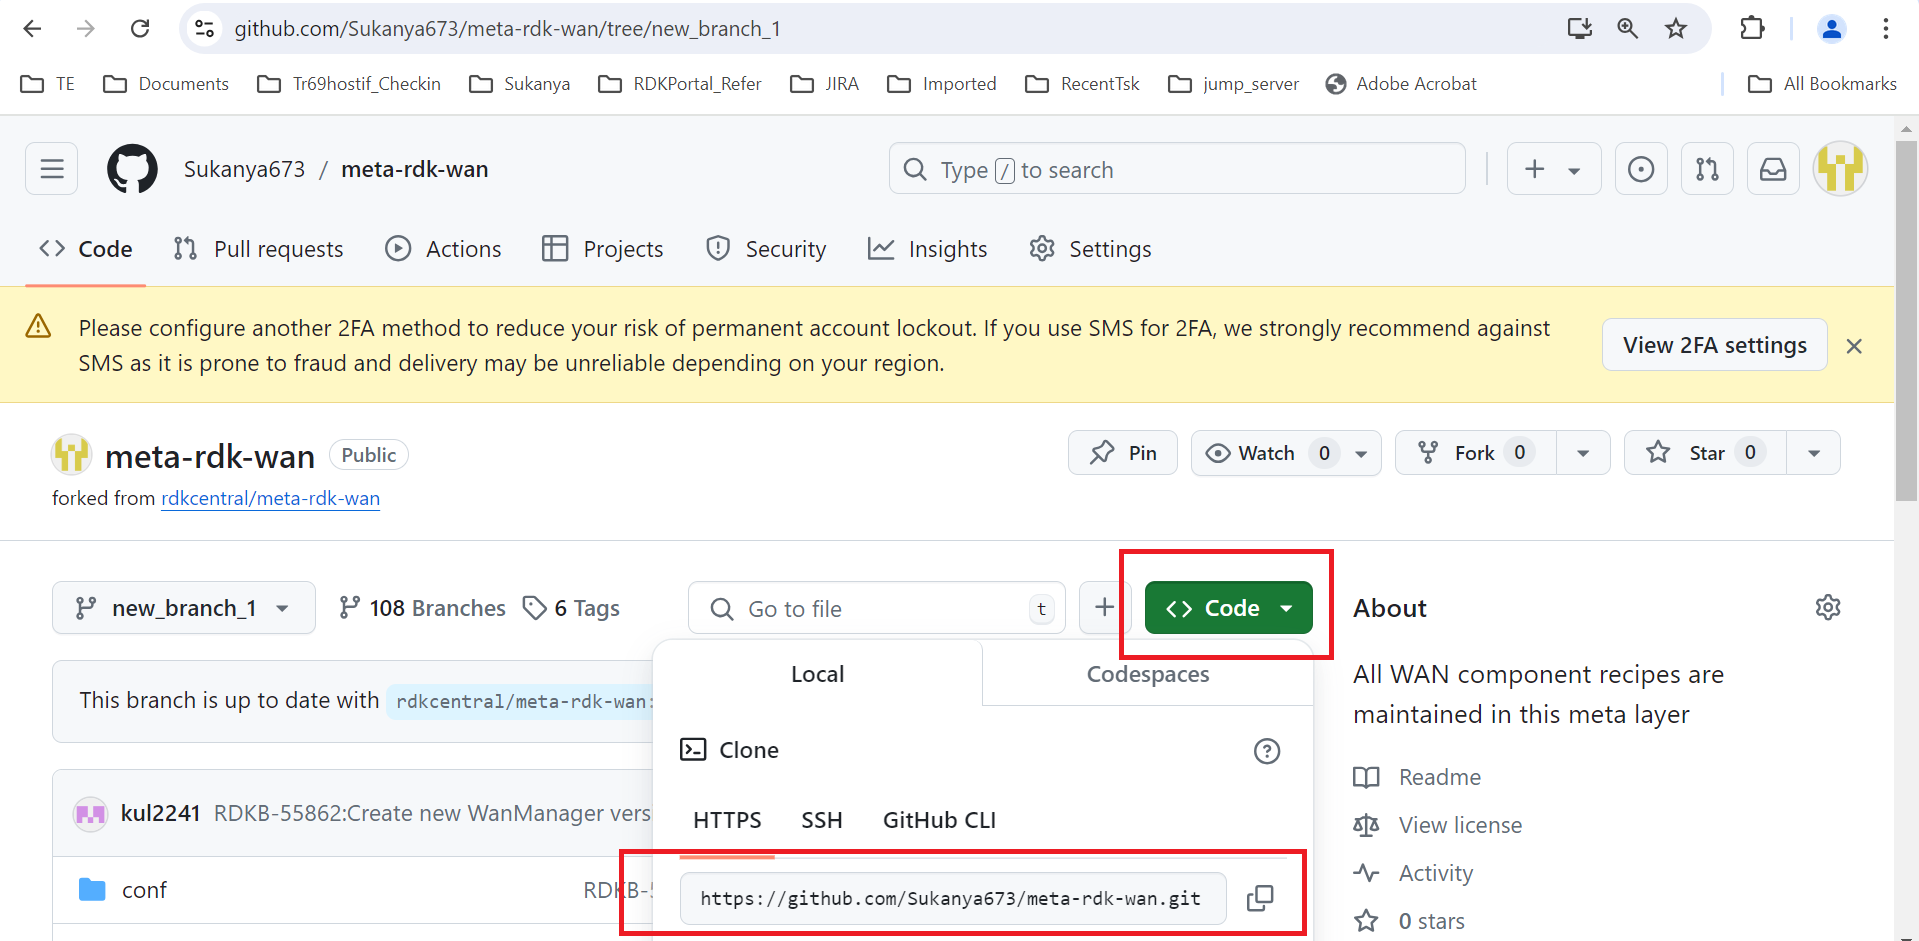Open the Star lists dropdown arrow
The height and width of the screenshot is (941, 1919).
(x=1814, y=453)
